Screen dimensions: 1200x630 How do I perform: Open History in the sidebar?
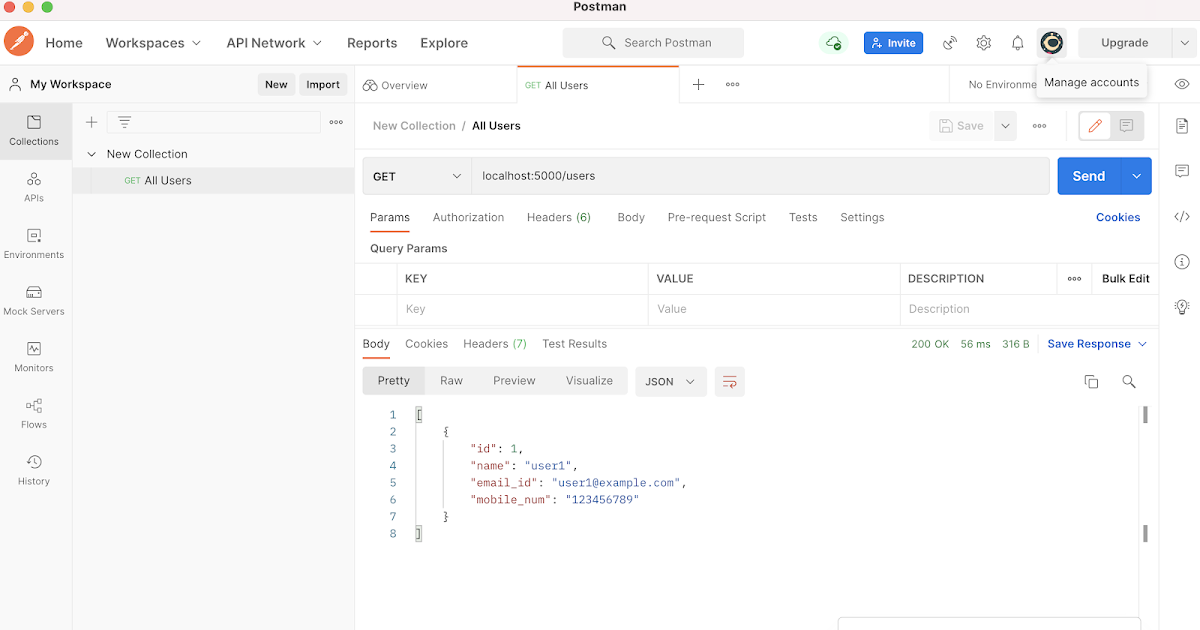pos(34,470)
